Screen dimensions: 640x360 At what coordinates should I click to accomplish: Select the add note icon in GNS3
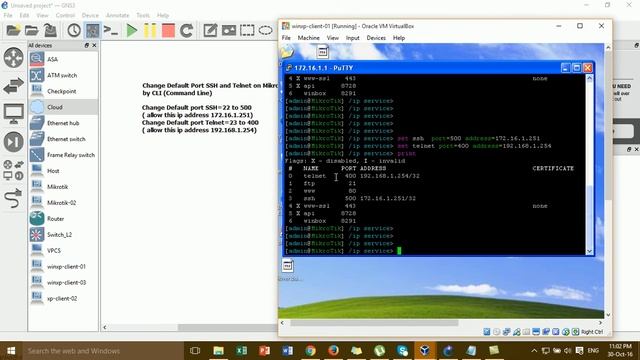tap(210, 30)
